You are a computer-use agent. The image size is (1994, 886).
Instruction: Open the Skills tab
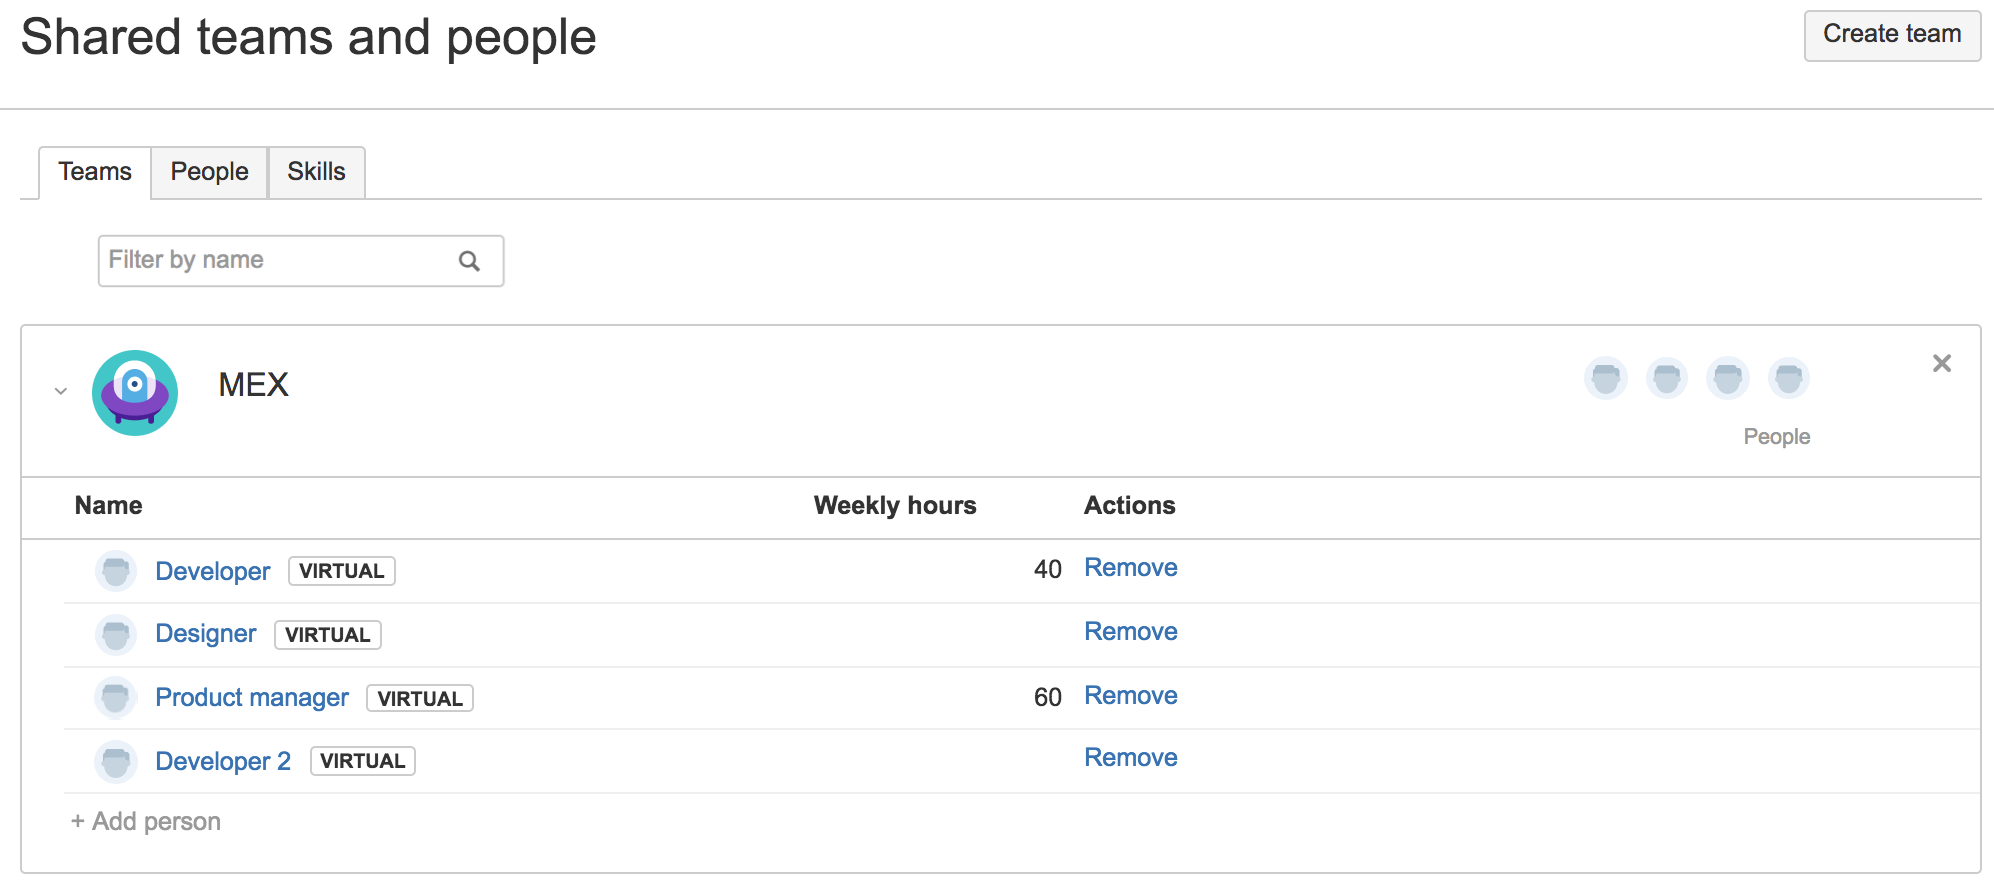(316, 172)
